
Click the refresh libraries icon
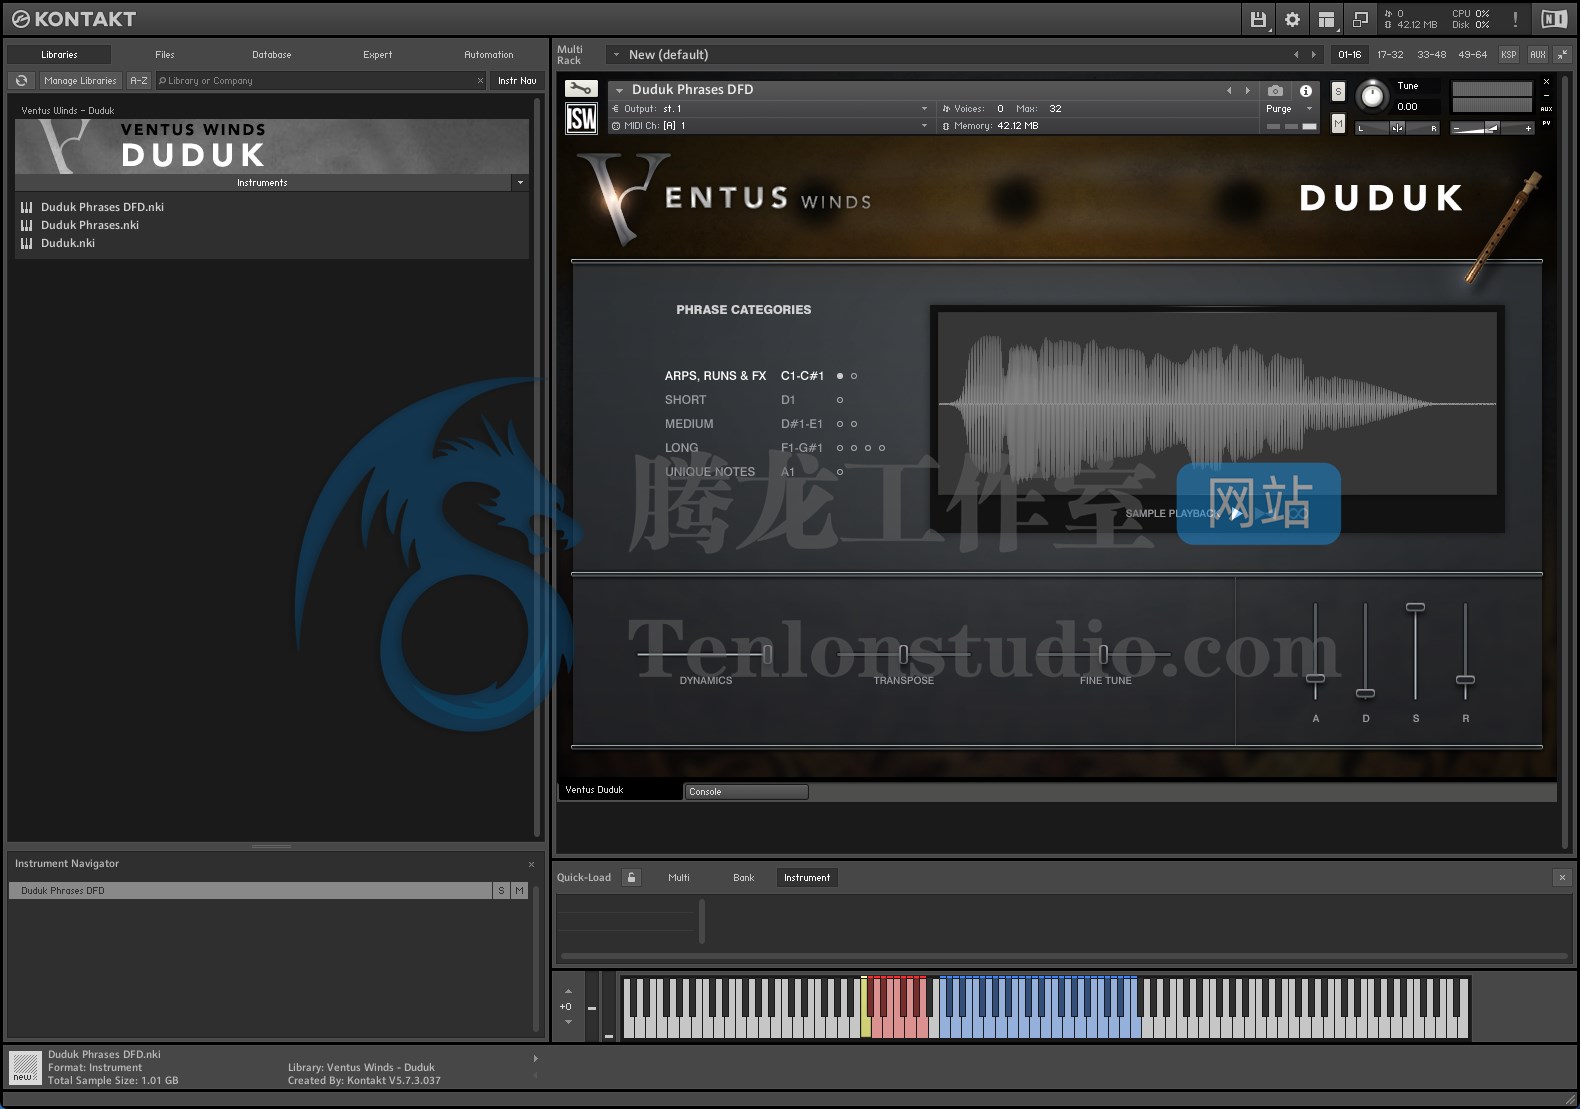21,80
